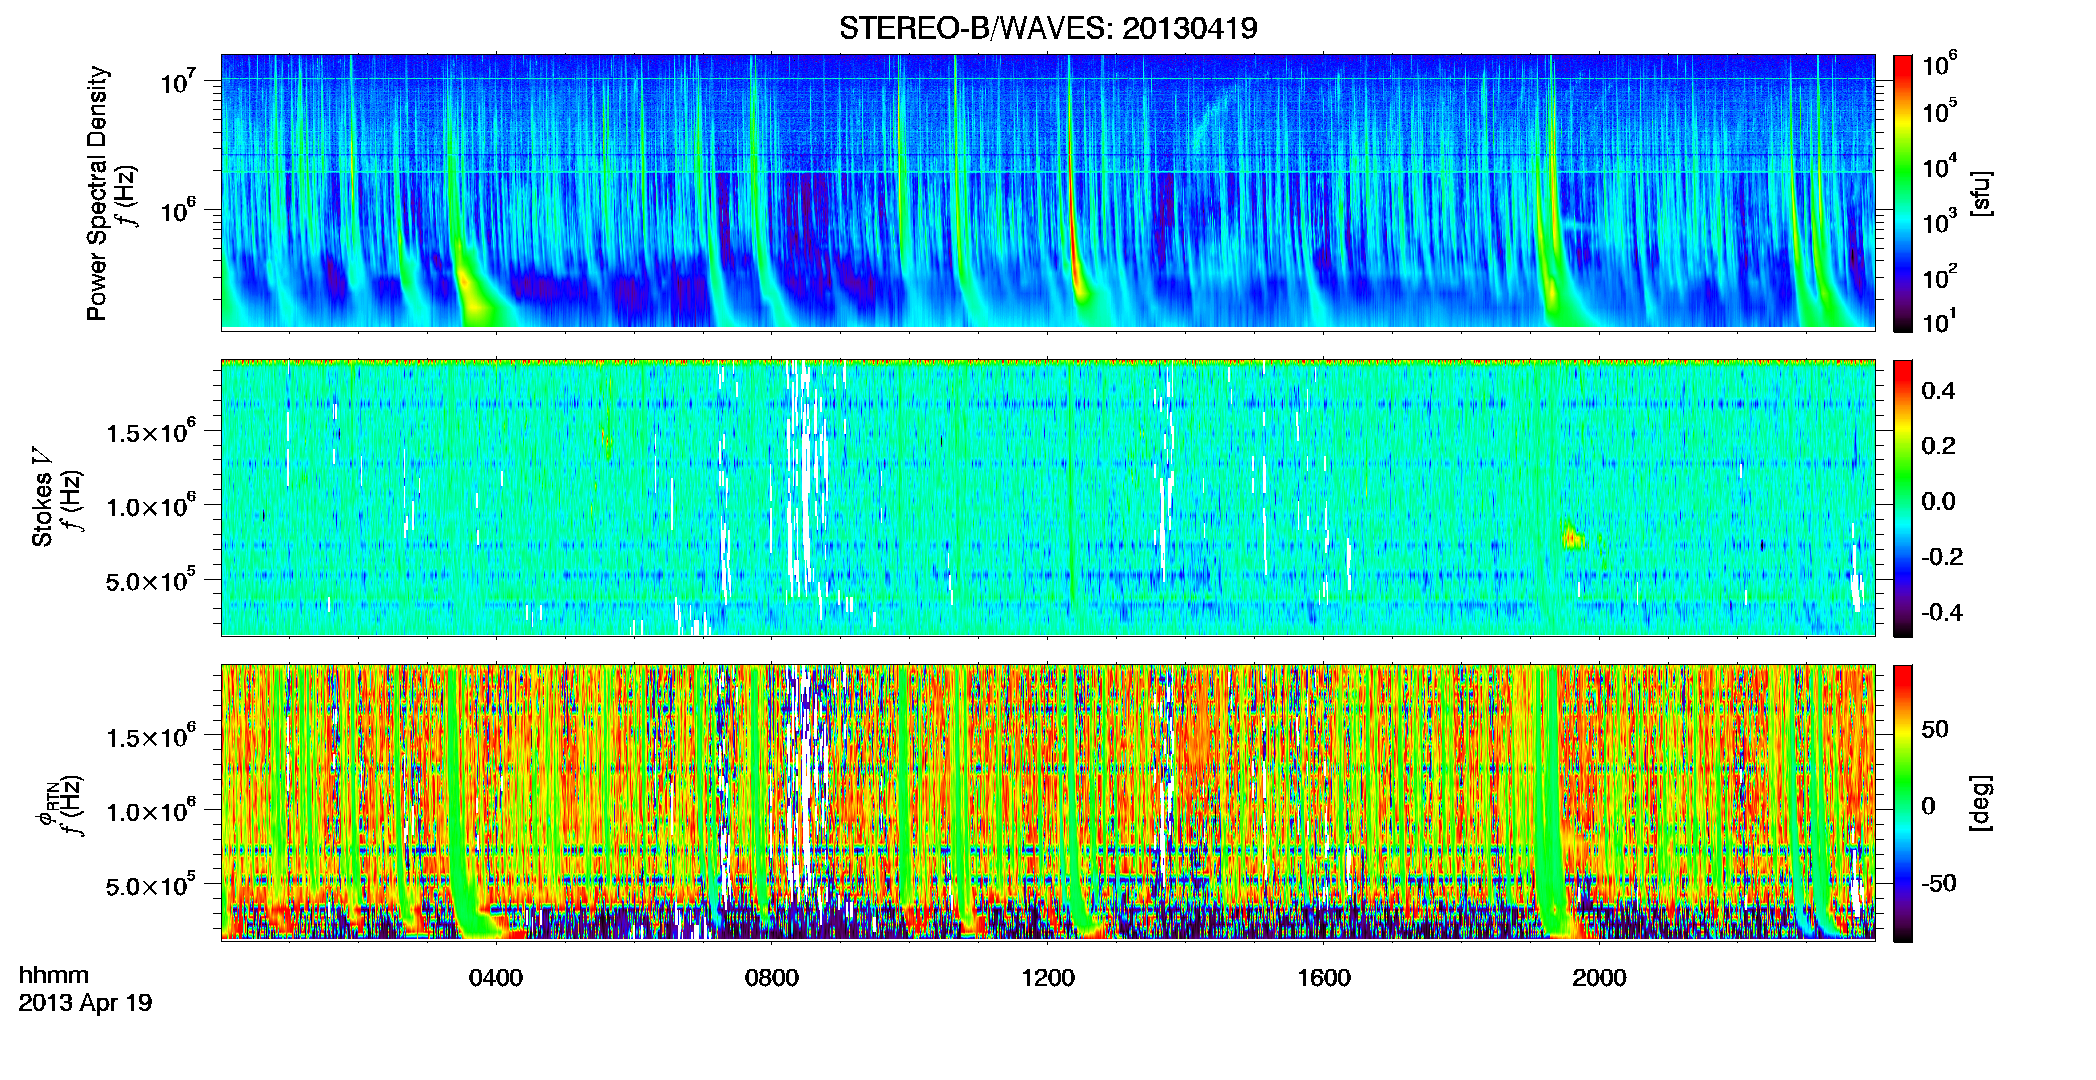
Task: Select the 1.0×10⁶ frequency tick of Stokes V panel
Action: click(151, 507)
